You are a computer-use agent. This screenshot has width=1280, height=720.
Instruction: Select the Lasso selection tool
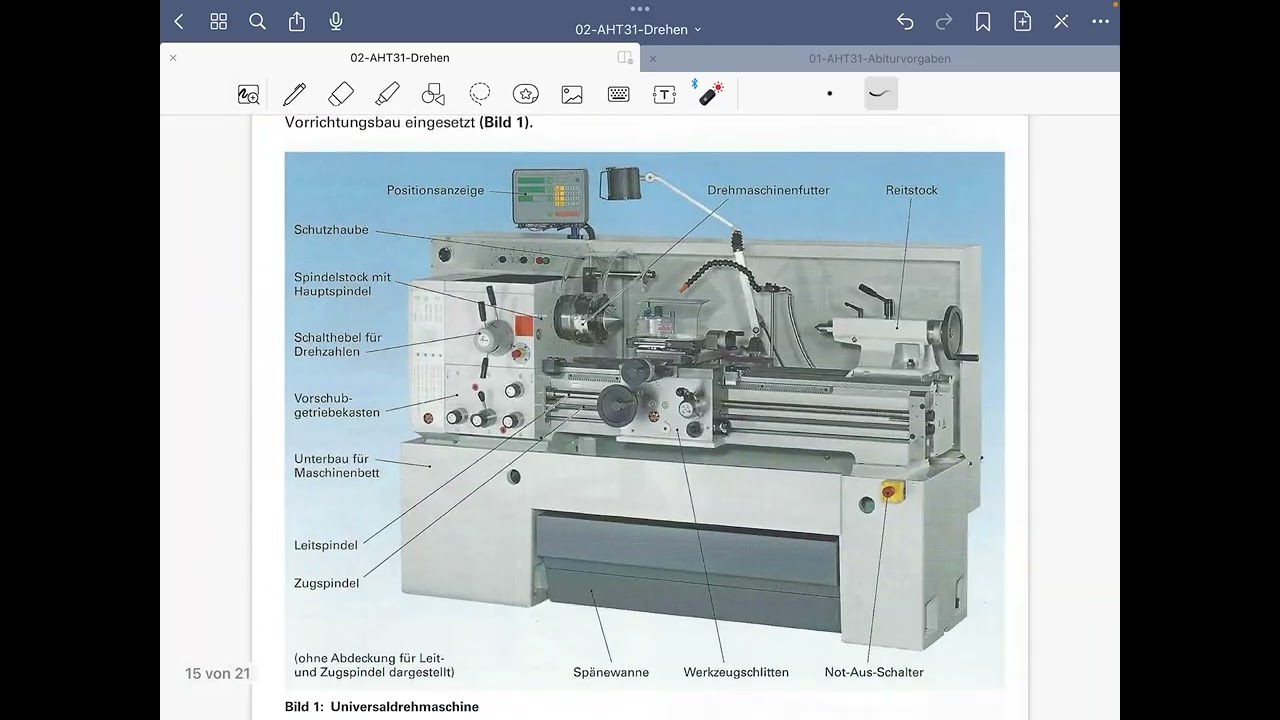480,94
